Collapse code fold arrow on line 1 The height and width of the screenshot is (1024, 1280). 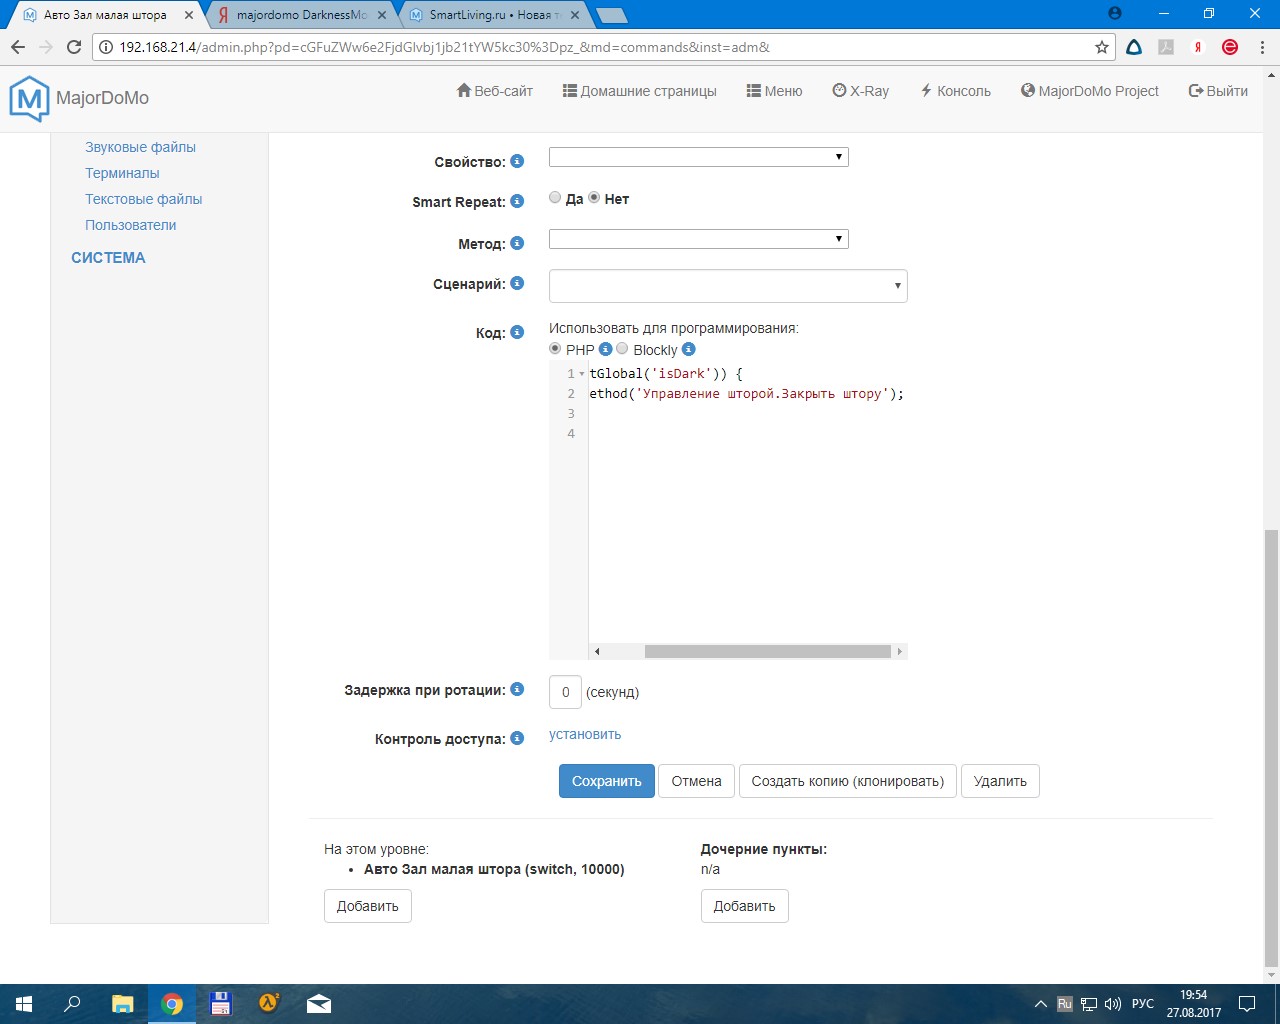[582, 374]
